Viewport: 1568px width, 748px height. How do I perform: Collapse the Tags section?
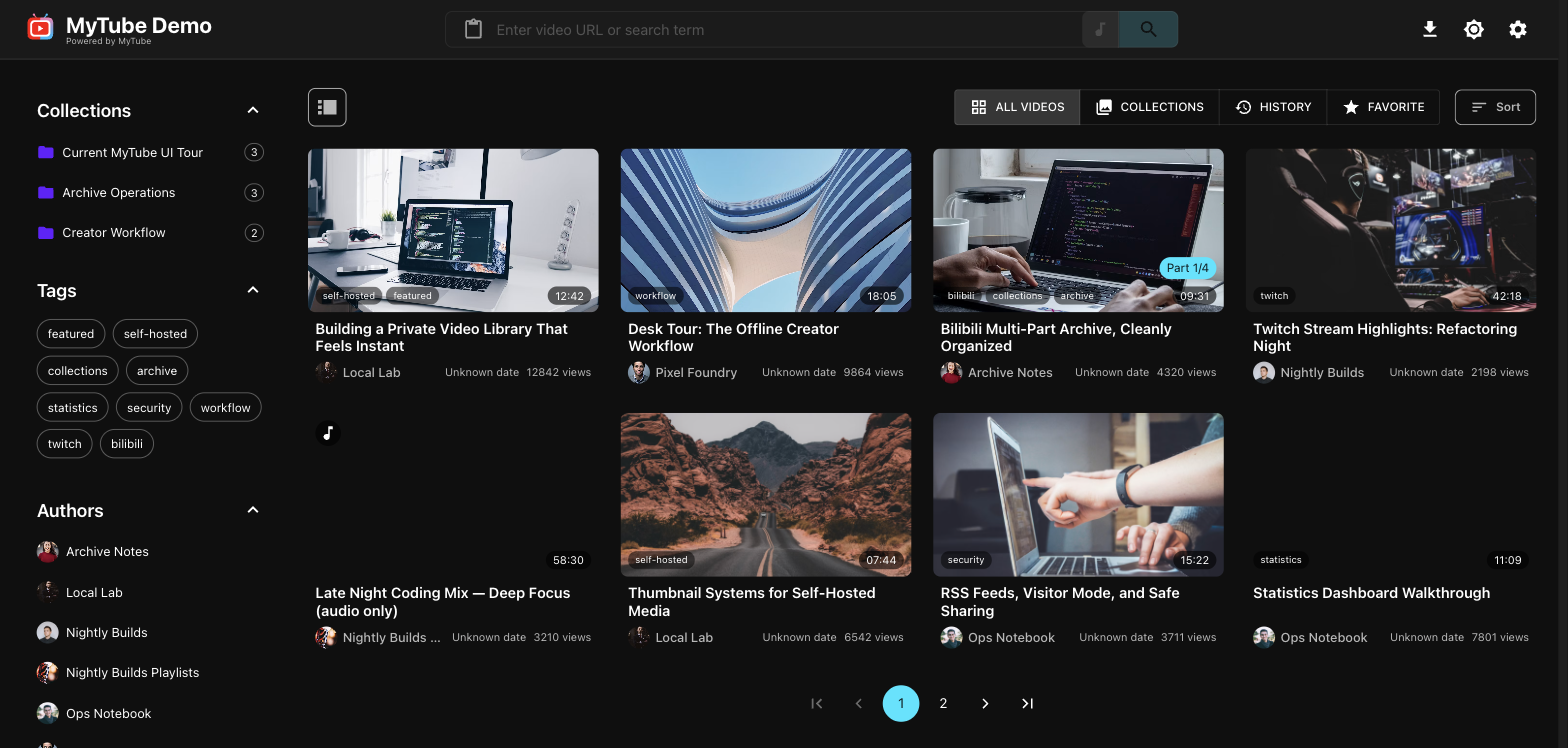(x=253, y=290)
